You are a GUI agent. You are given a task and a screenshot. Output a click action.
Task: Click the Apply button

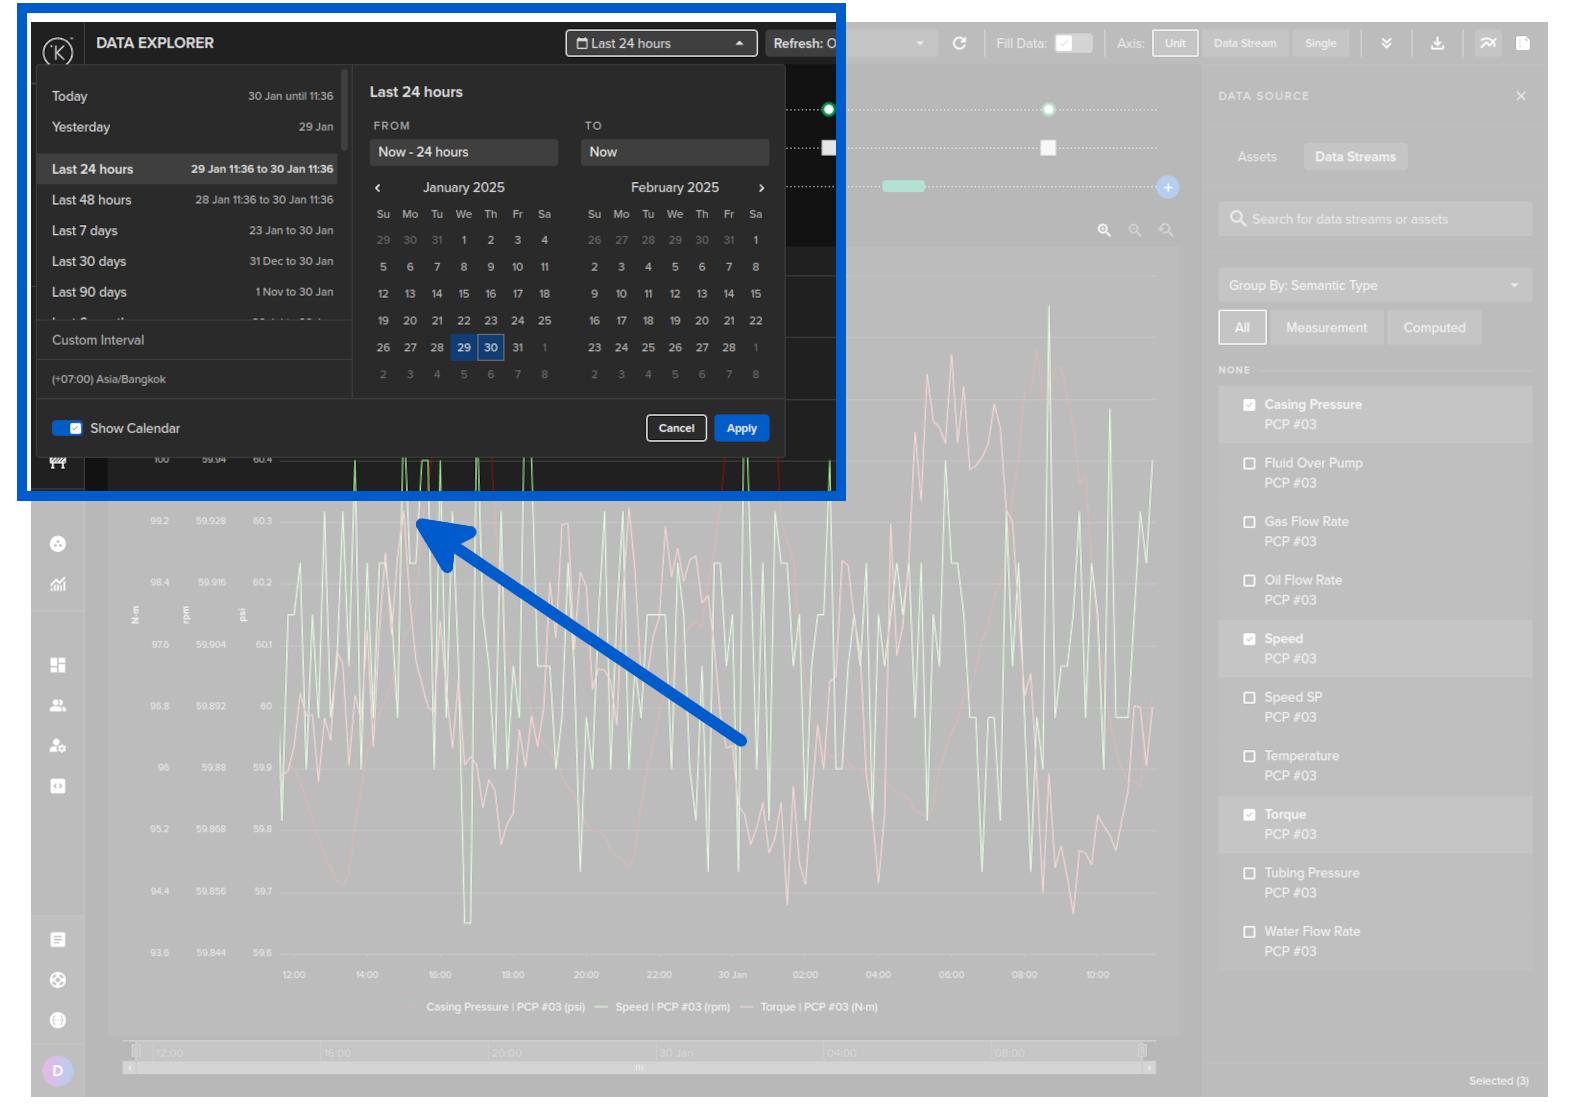(741, 428)
